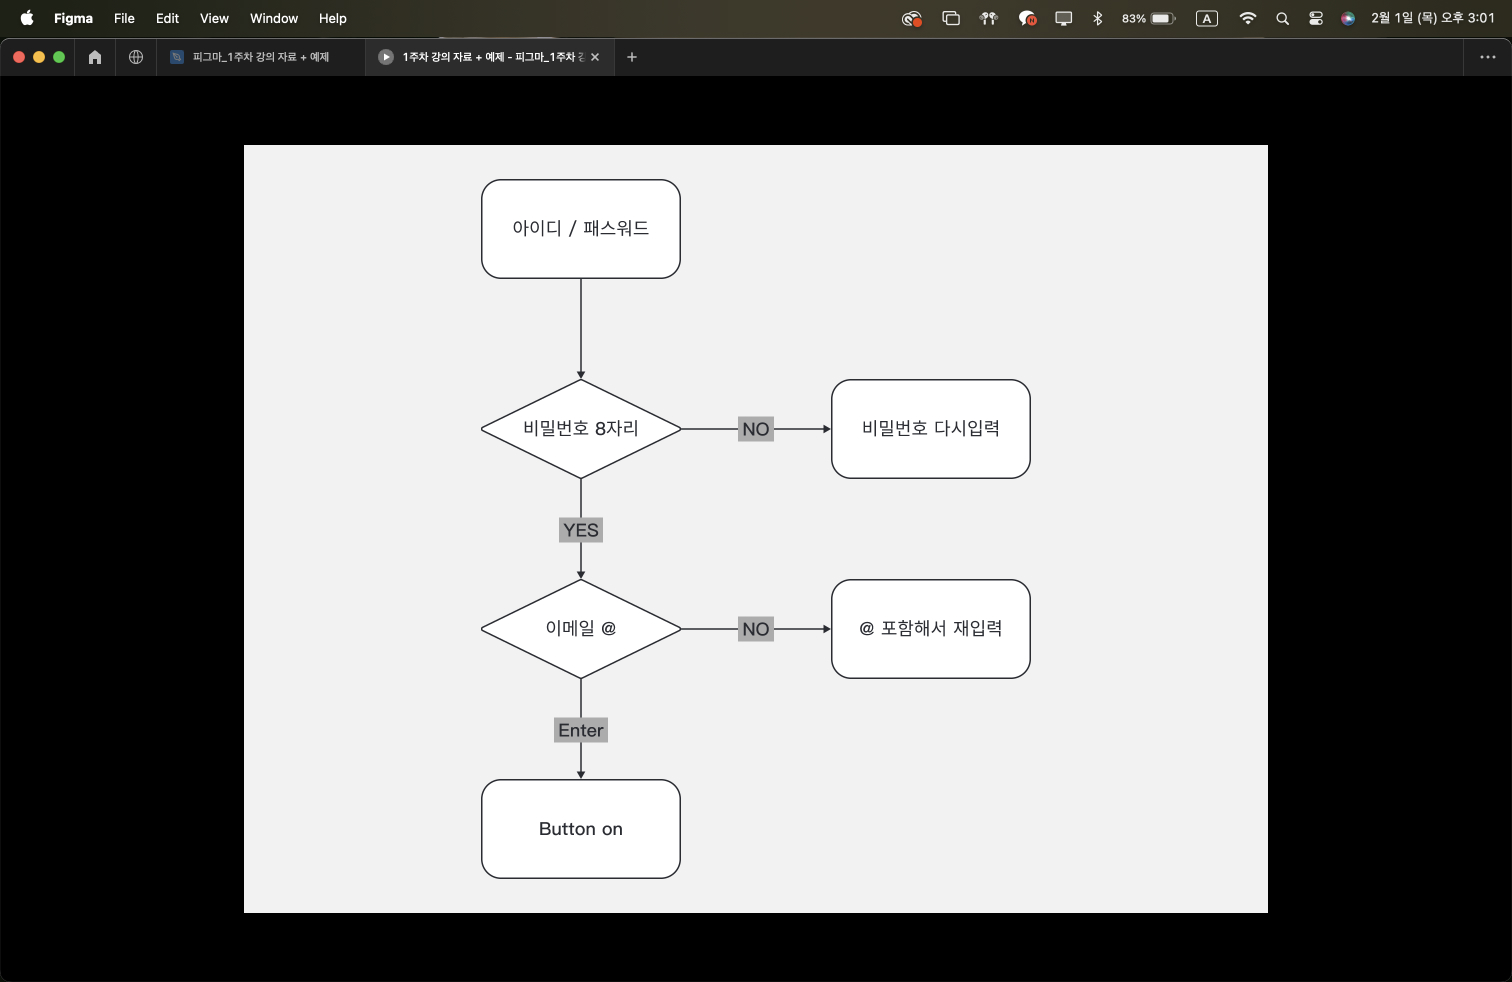Viewport: 1512px width, 982px height.
Task: Click the YES label
Action: click(x=581, y=530)
